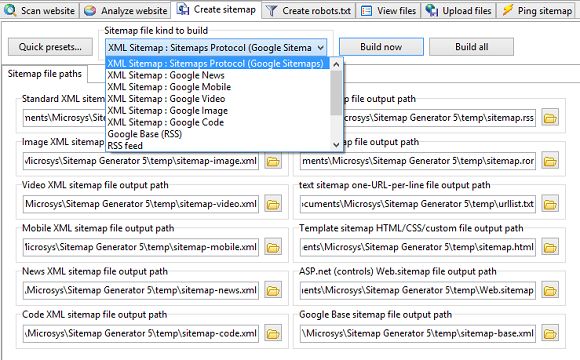Open the Scan website tab
This screenshot has height=360, width=580.
[39, 10]
